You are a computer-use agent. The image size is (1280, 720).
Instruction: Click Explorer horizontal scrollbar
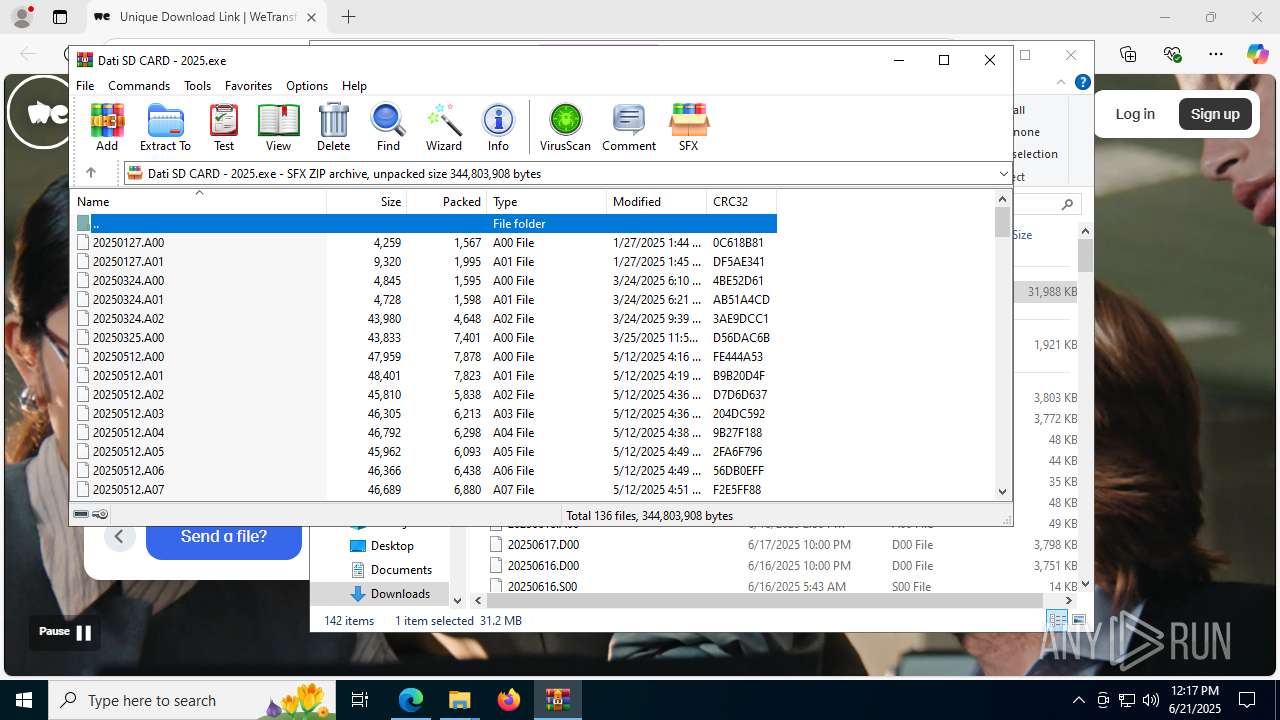765,600
